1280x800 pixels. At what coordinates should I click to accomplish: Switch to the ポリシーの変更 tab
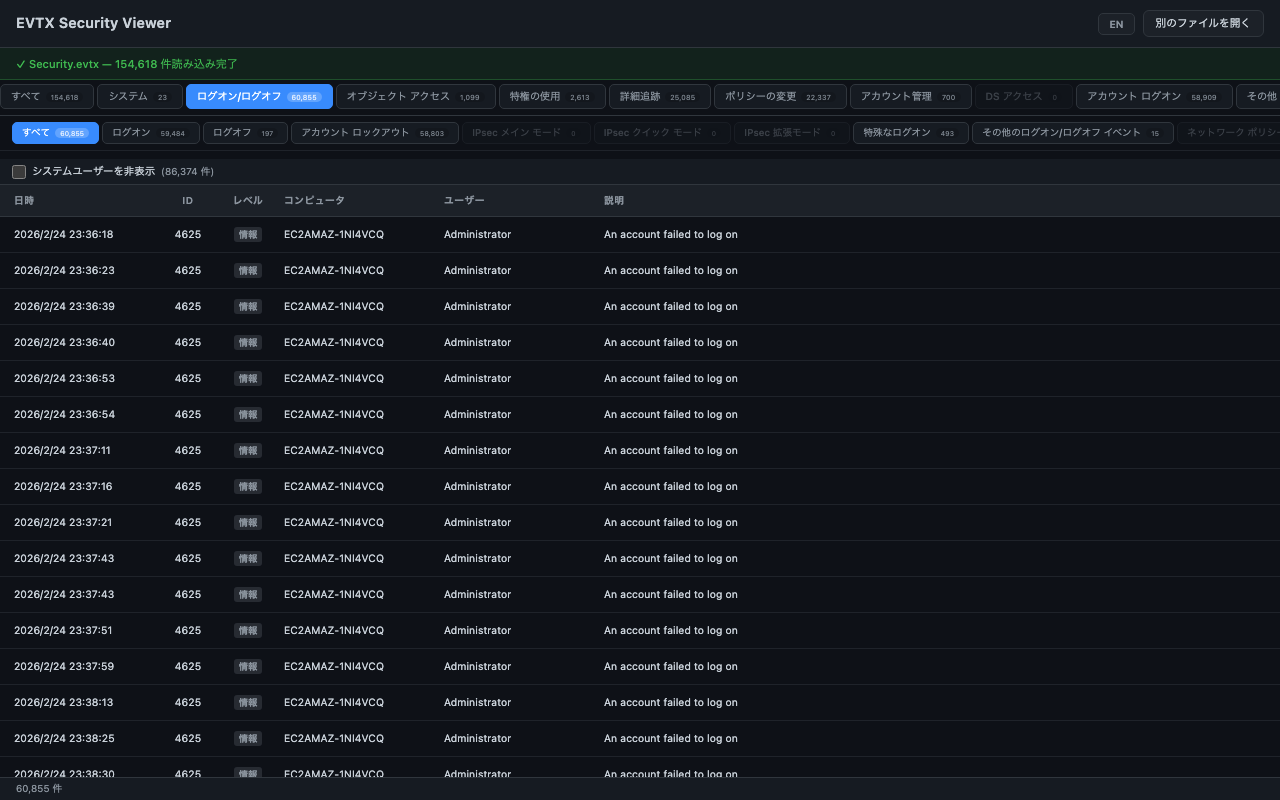[780, 96]
